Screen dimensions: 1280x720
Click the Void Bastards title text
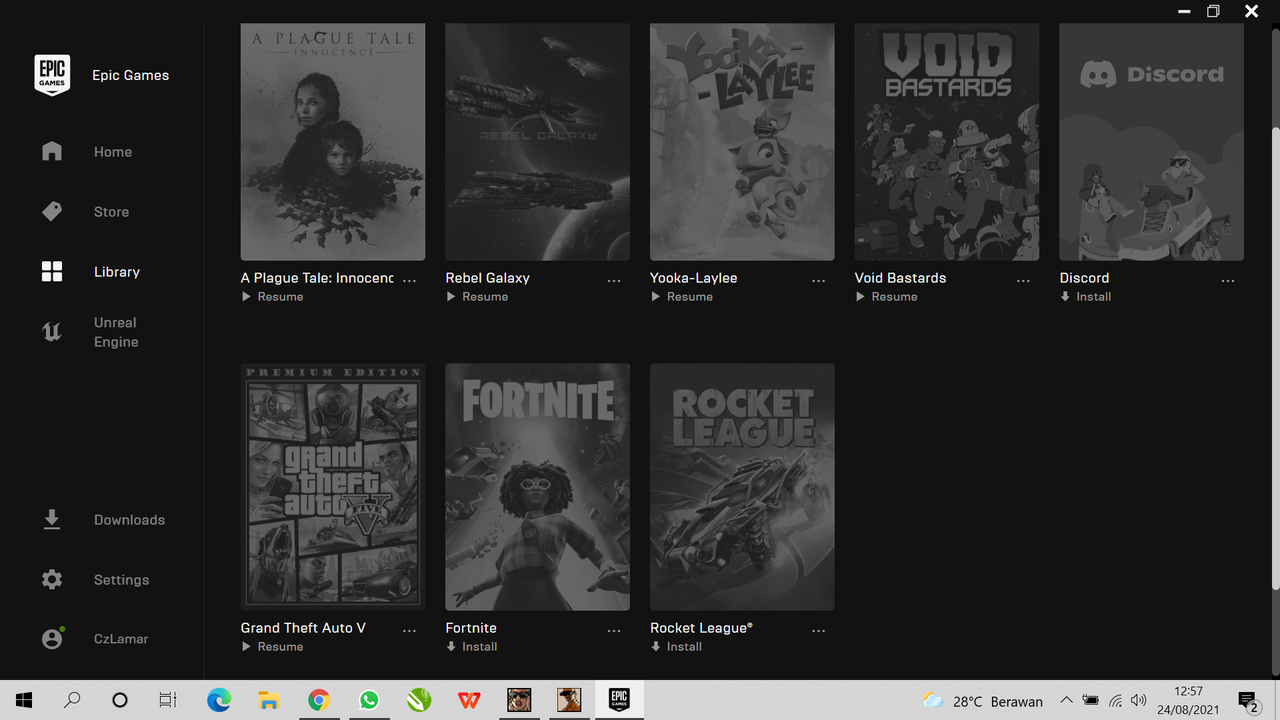point(900,278)
